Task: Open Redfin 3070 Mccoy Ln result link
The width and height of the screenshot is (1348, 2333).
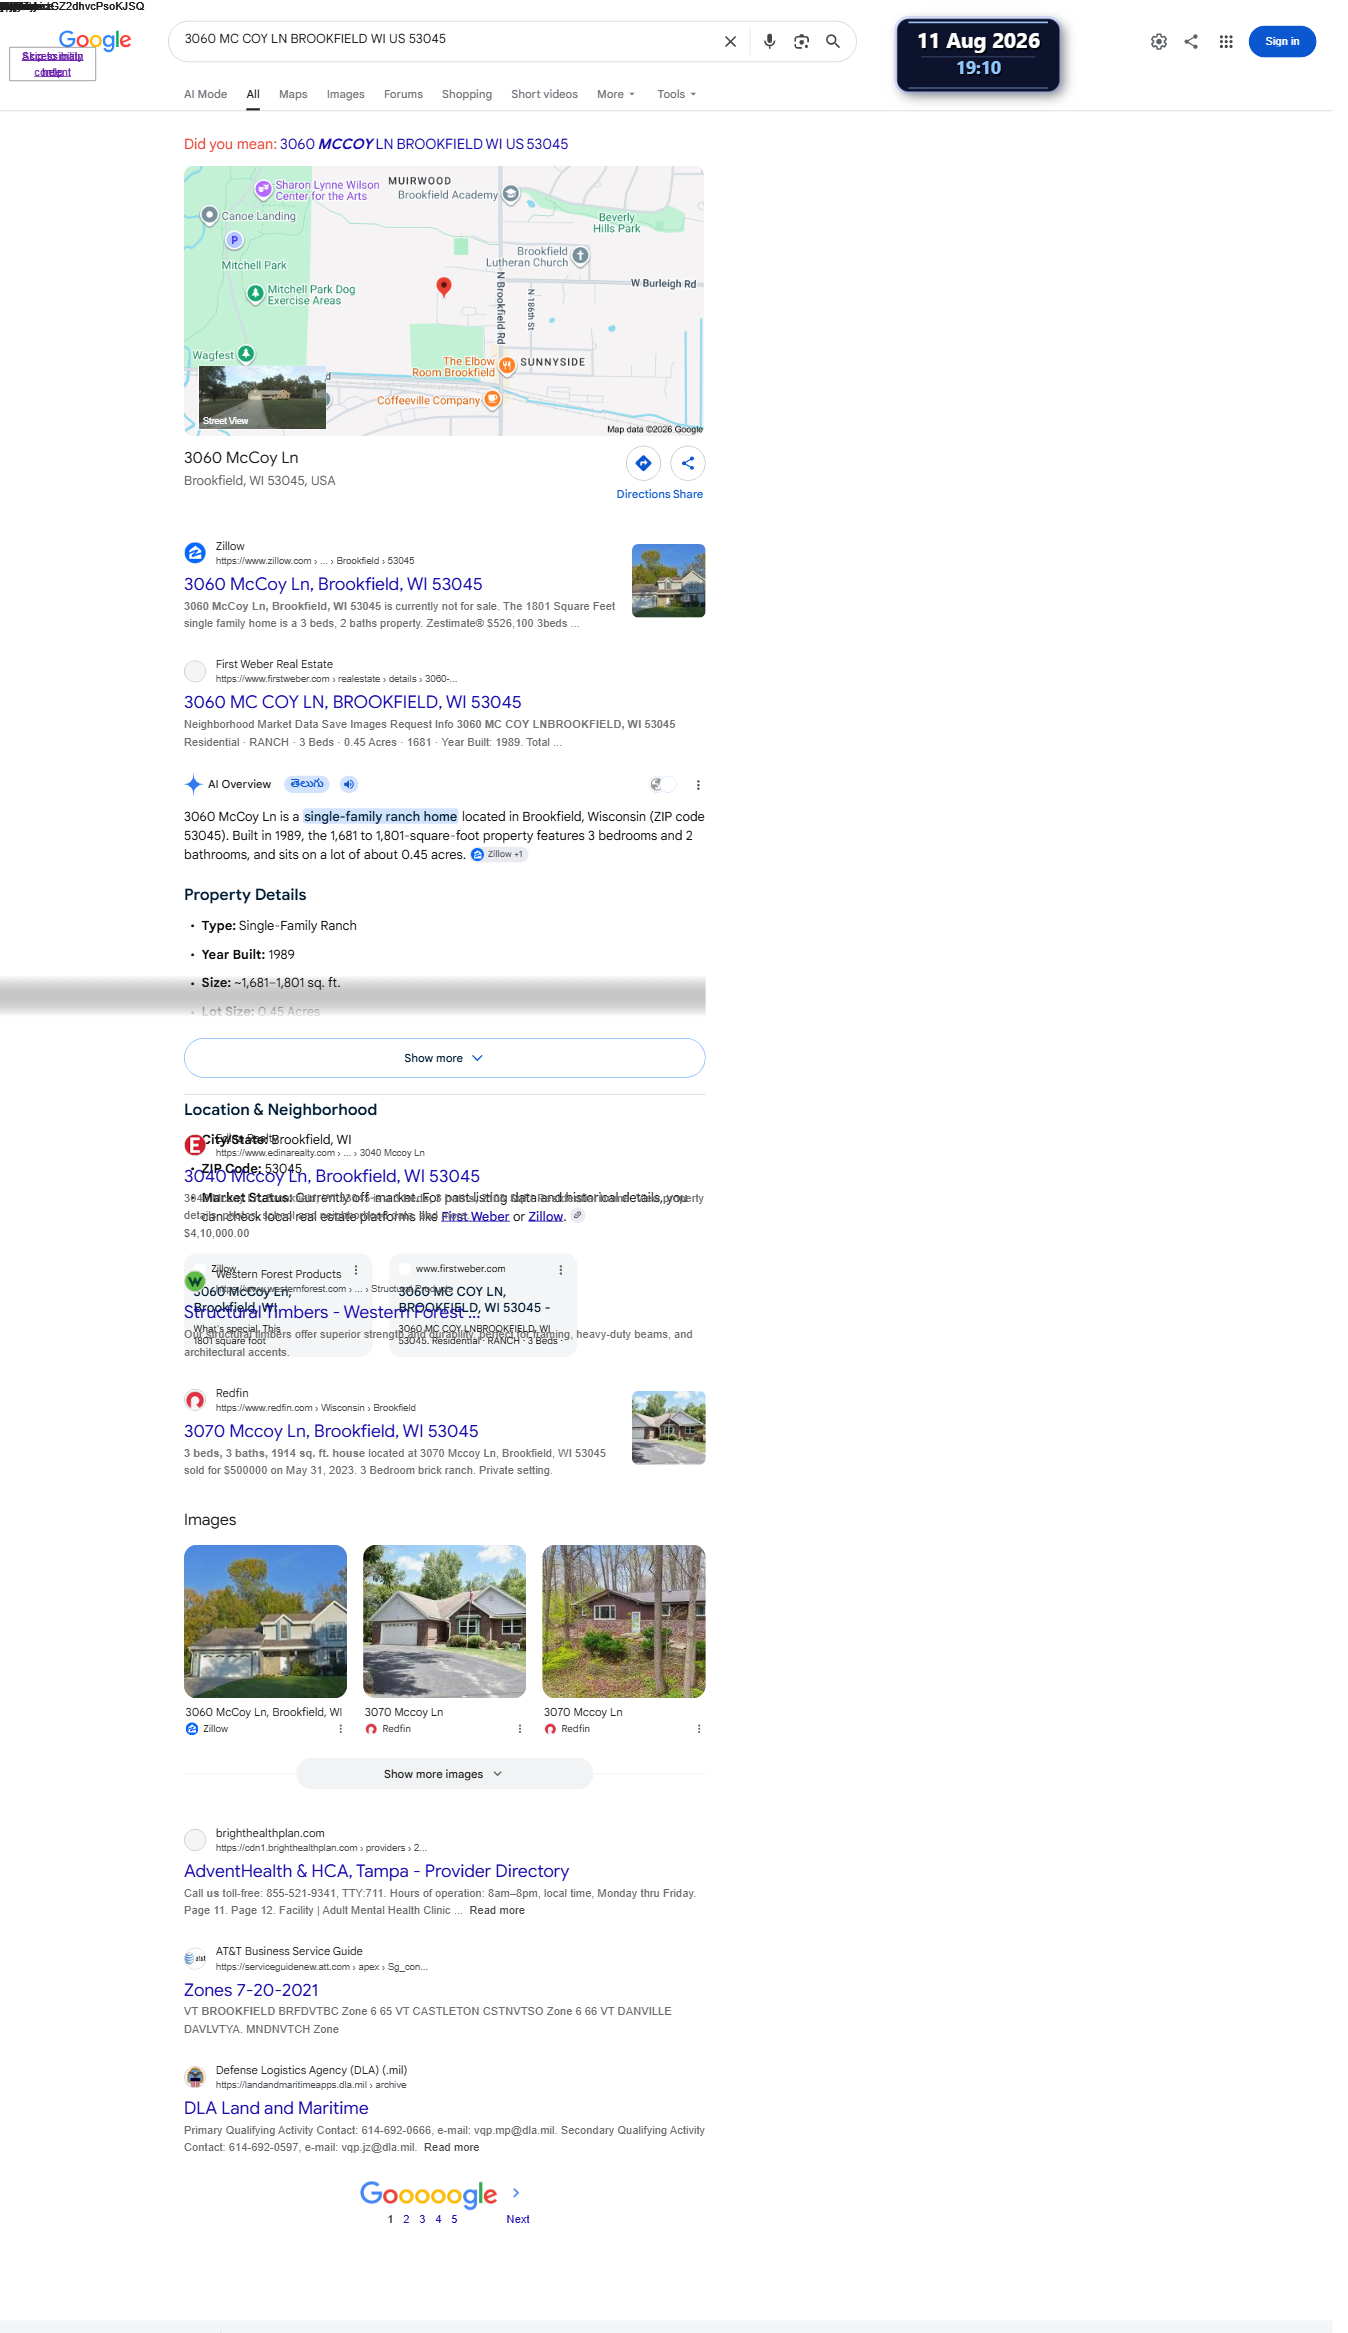Action: (x=331, y=1431)
